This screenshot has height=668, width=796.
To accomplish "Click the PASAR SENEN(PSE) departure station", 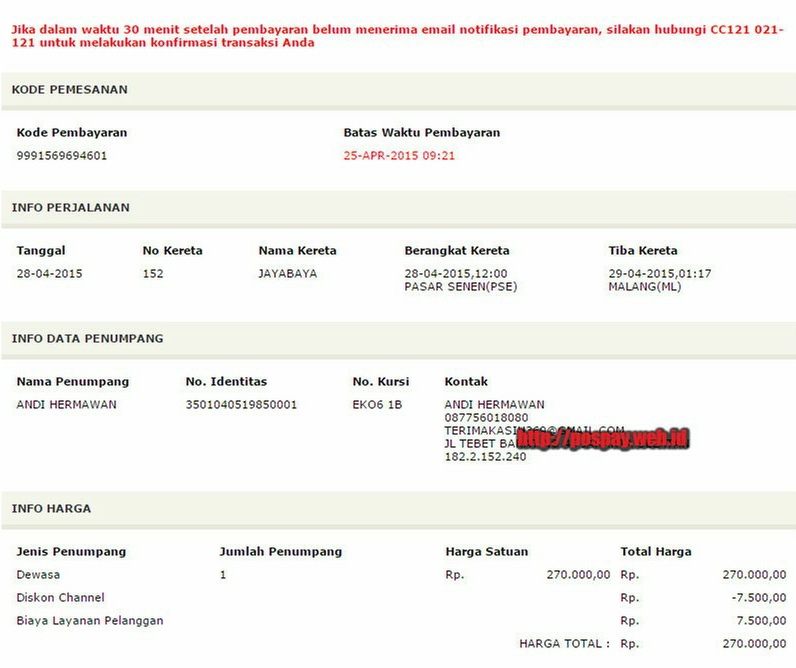I will [x=461, y=287].
